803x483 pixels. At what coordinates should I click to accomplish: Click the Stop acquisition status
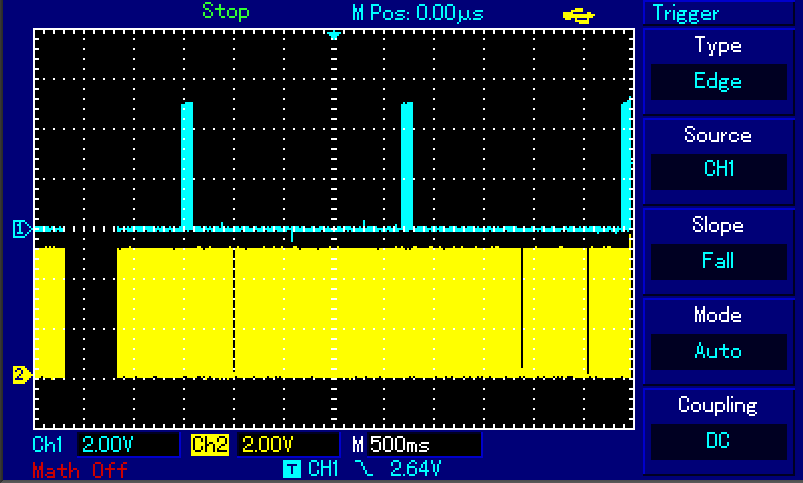pyautogui.click(x=226, y=12)
